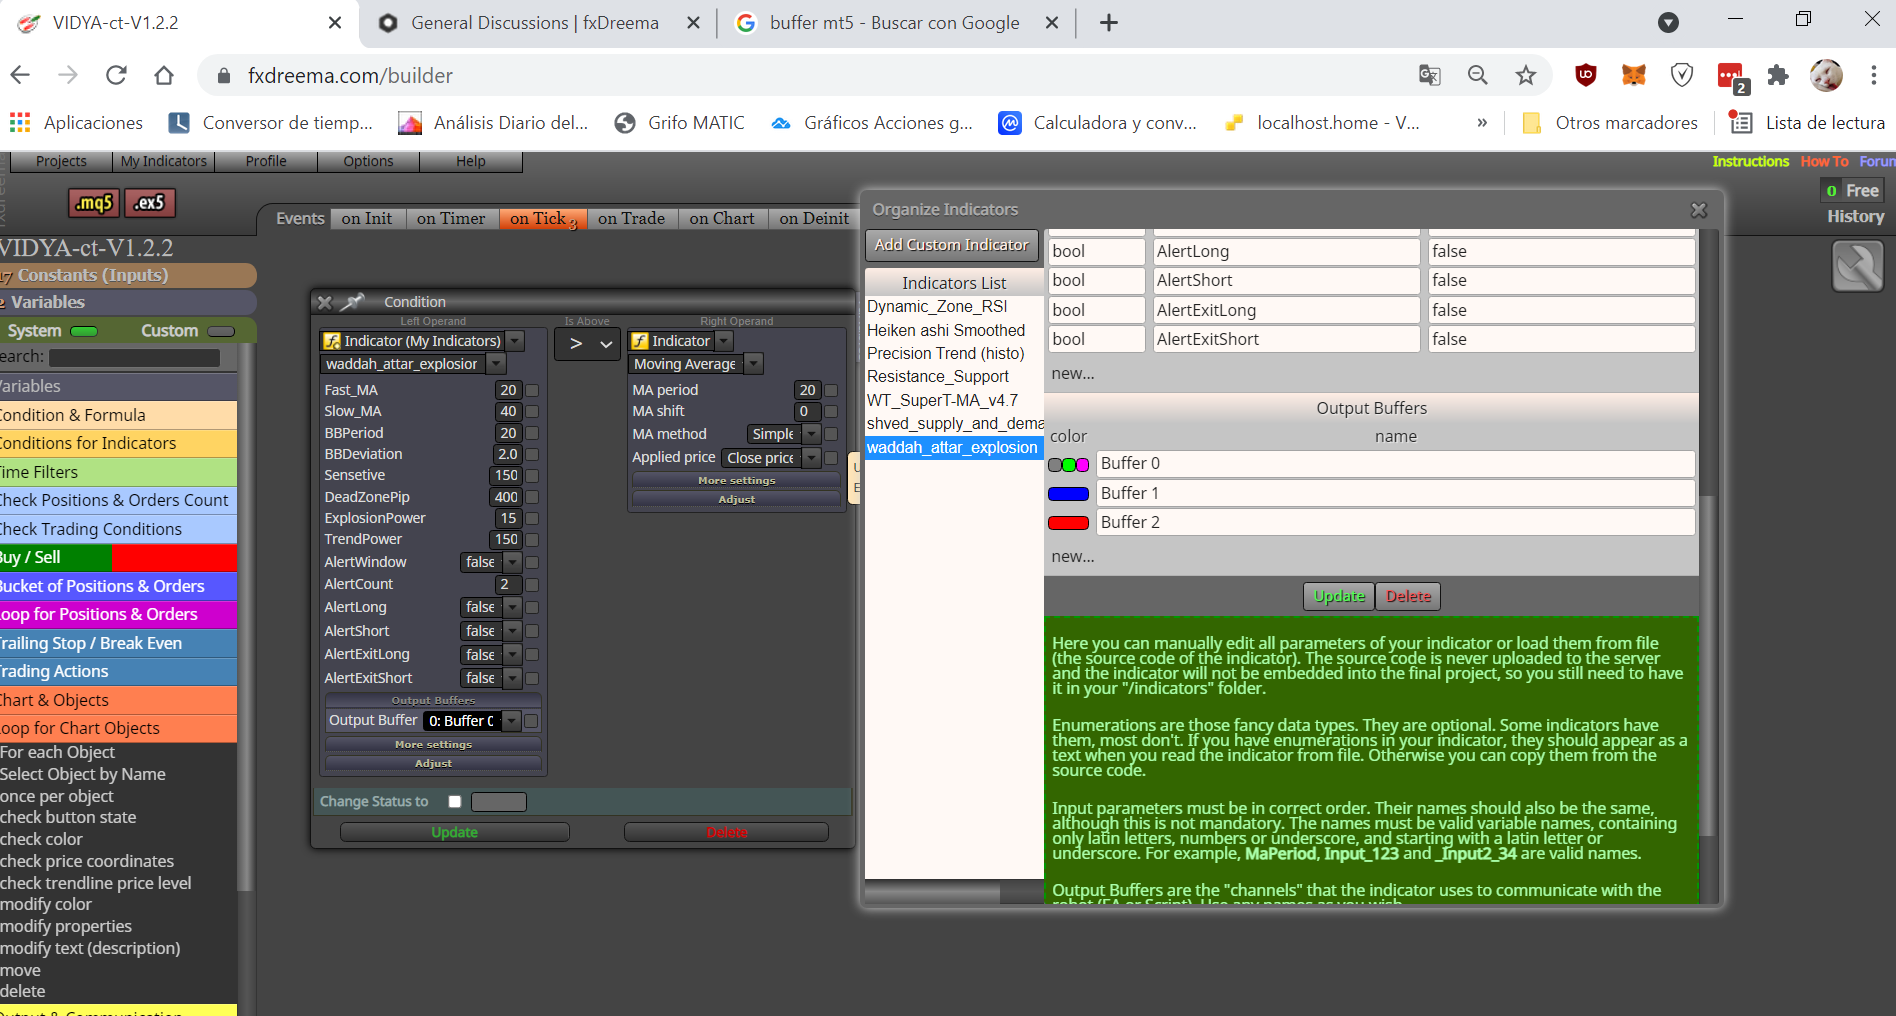Open the Output Buffer dropdown
1896x1016 pixels.
pyautogui.click(x=472, y=721)
